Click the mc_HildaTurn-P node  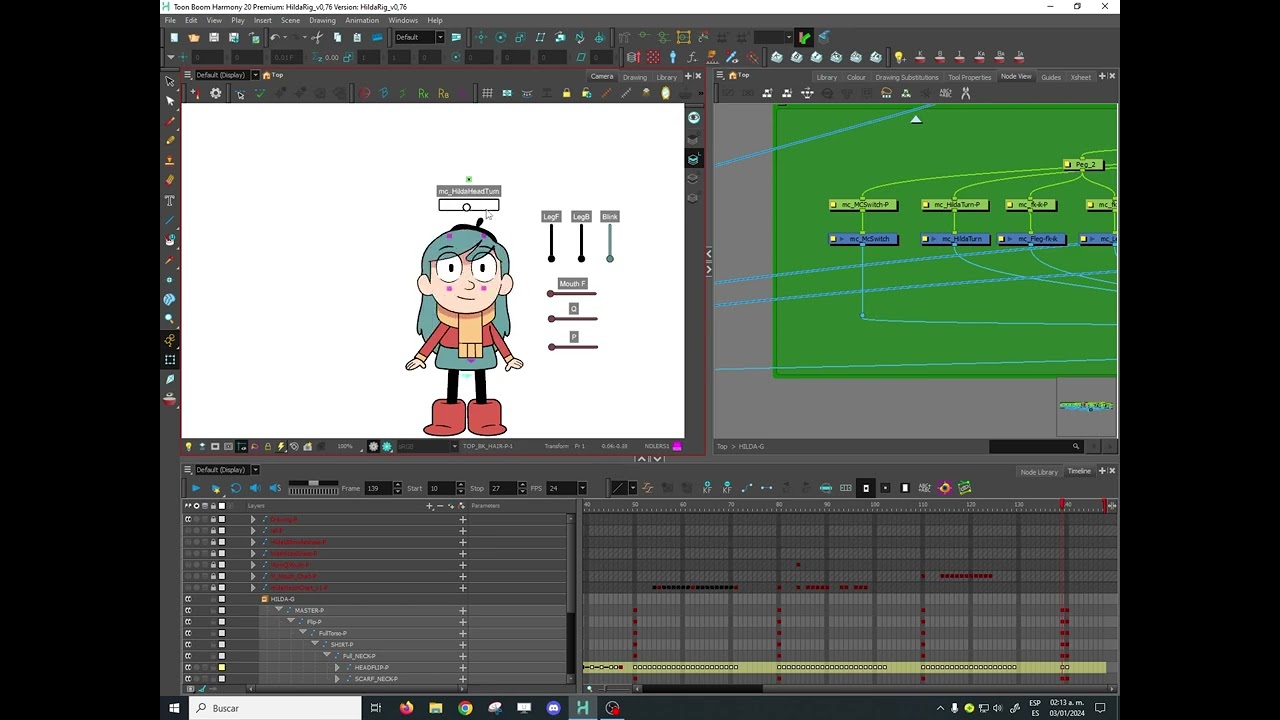tap(956, 205)
